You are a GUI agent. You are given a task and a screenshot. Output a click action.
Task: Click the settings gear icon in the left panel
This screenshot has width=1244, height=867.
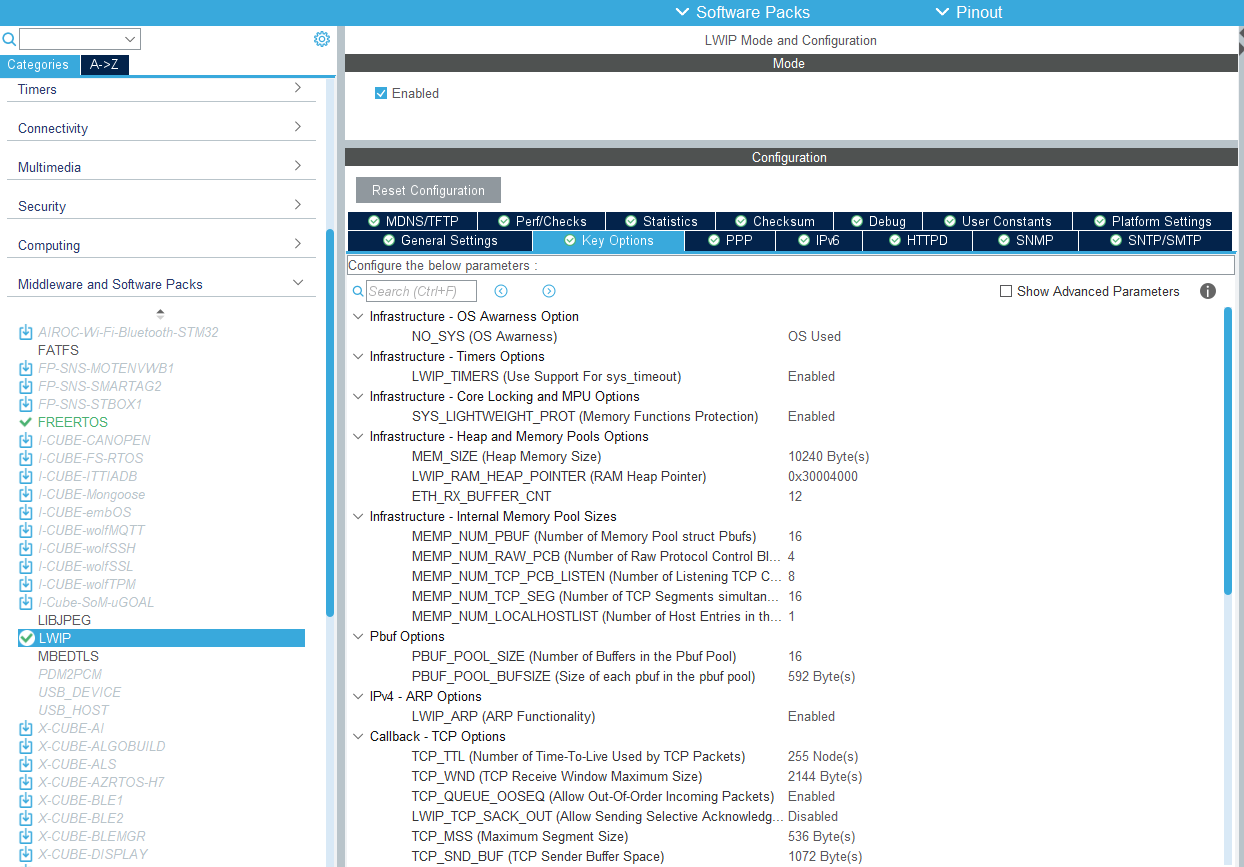coord(321,39)
